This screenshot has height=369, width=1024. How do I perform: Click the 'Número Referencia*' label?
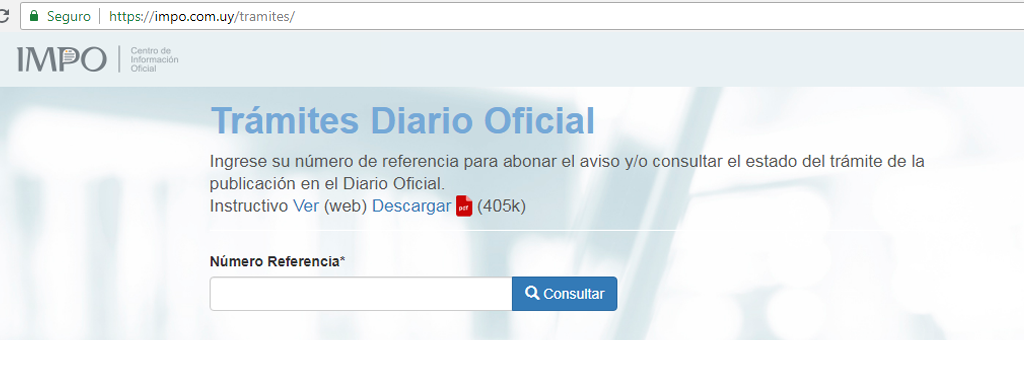(278, 262)
